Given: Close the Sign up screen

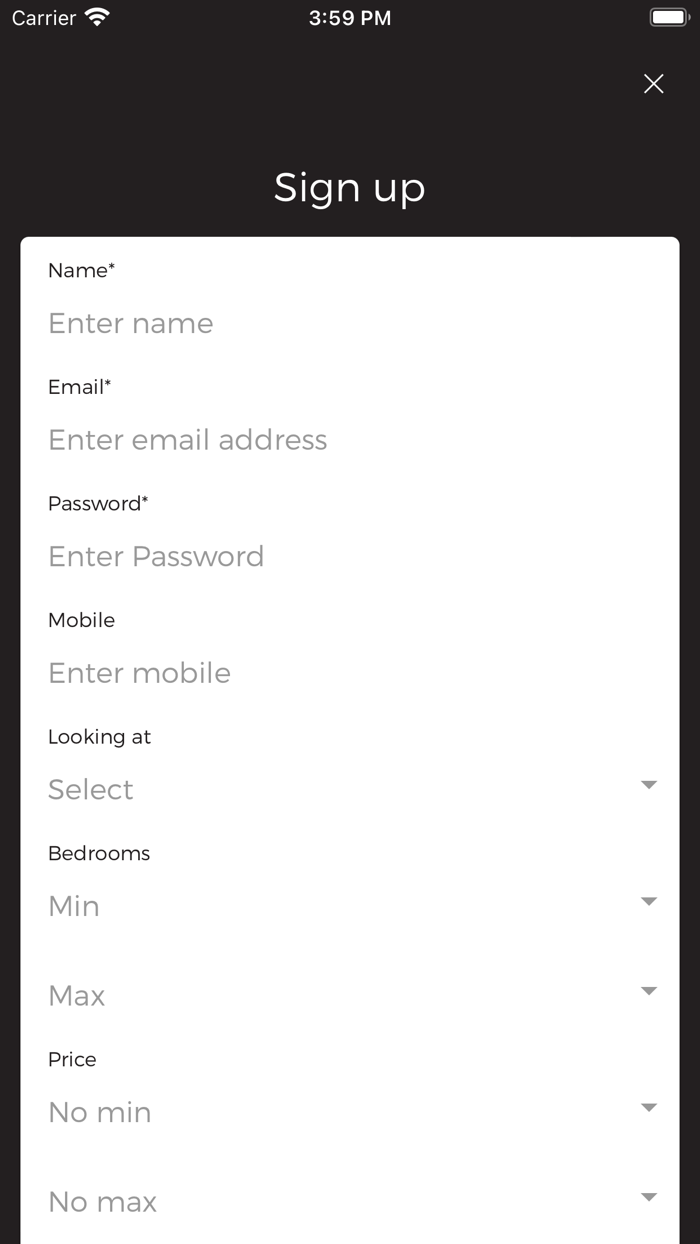Looking at the screenshot, I should point(653,84).
